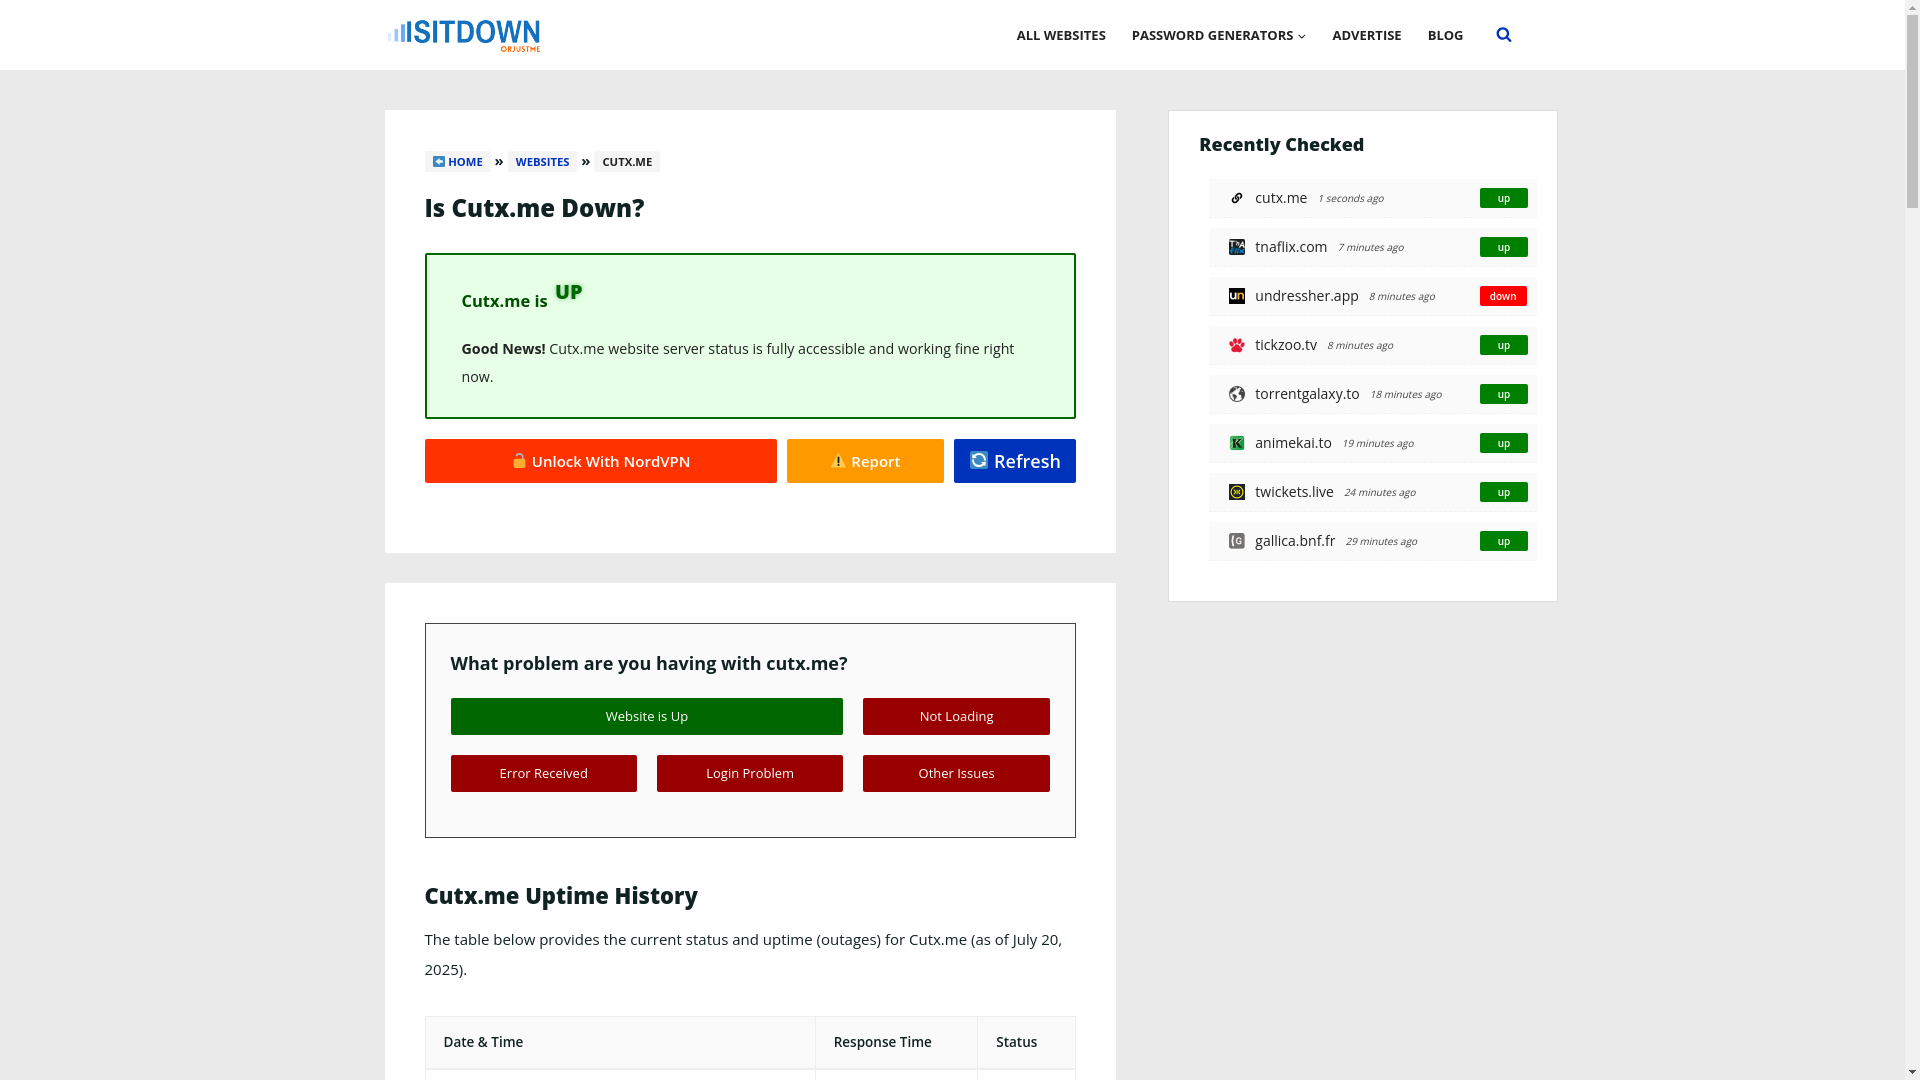1920x1080 pixels.
Task: Open cutx.me in Recently Checked
Action: click(x=1280, y=198)
